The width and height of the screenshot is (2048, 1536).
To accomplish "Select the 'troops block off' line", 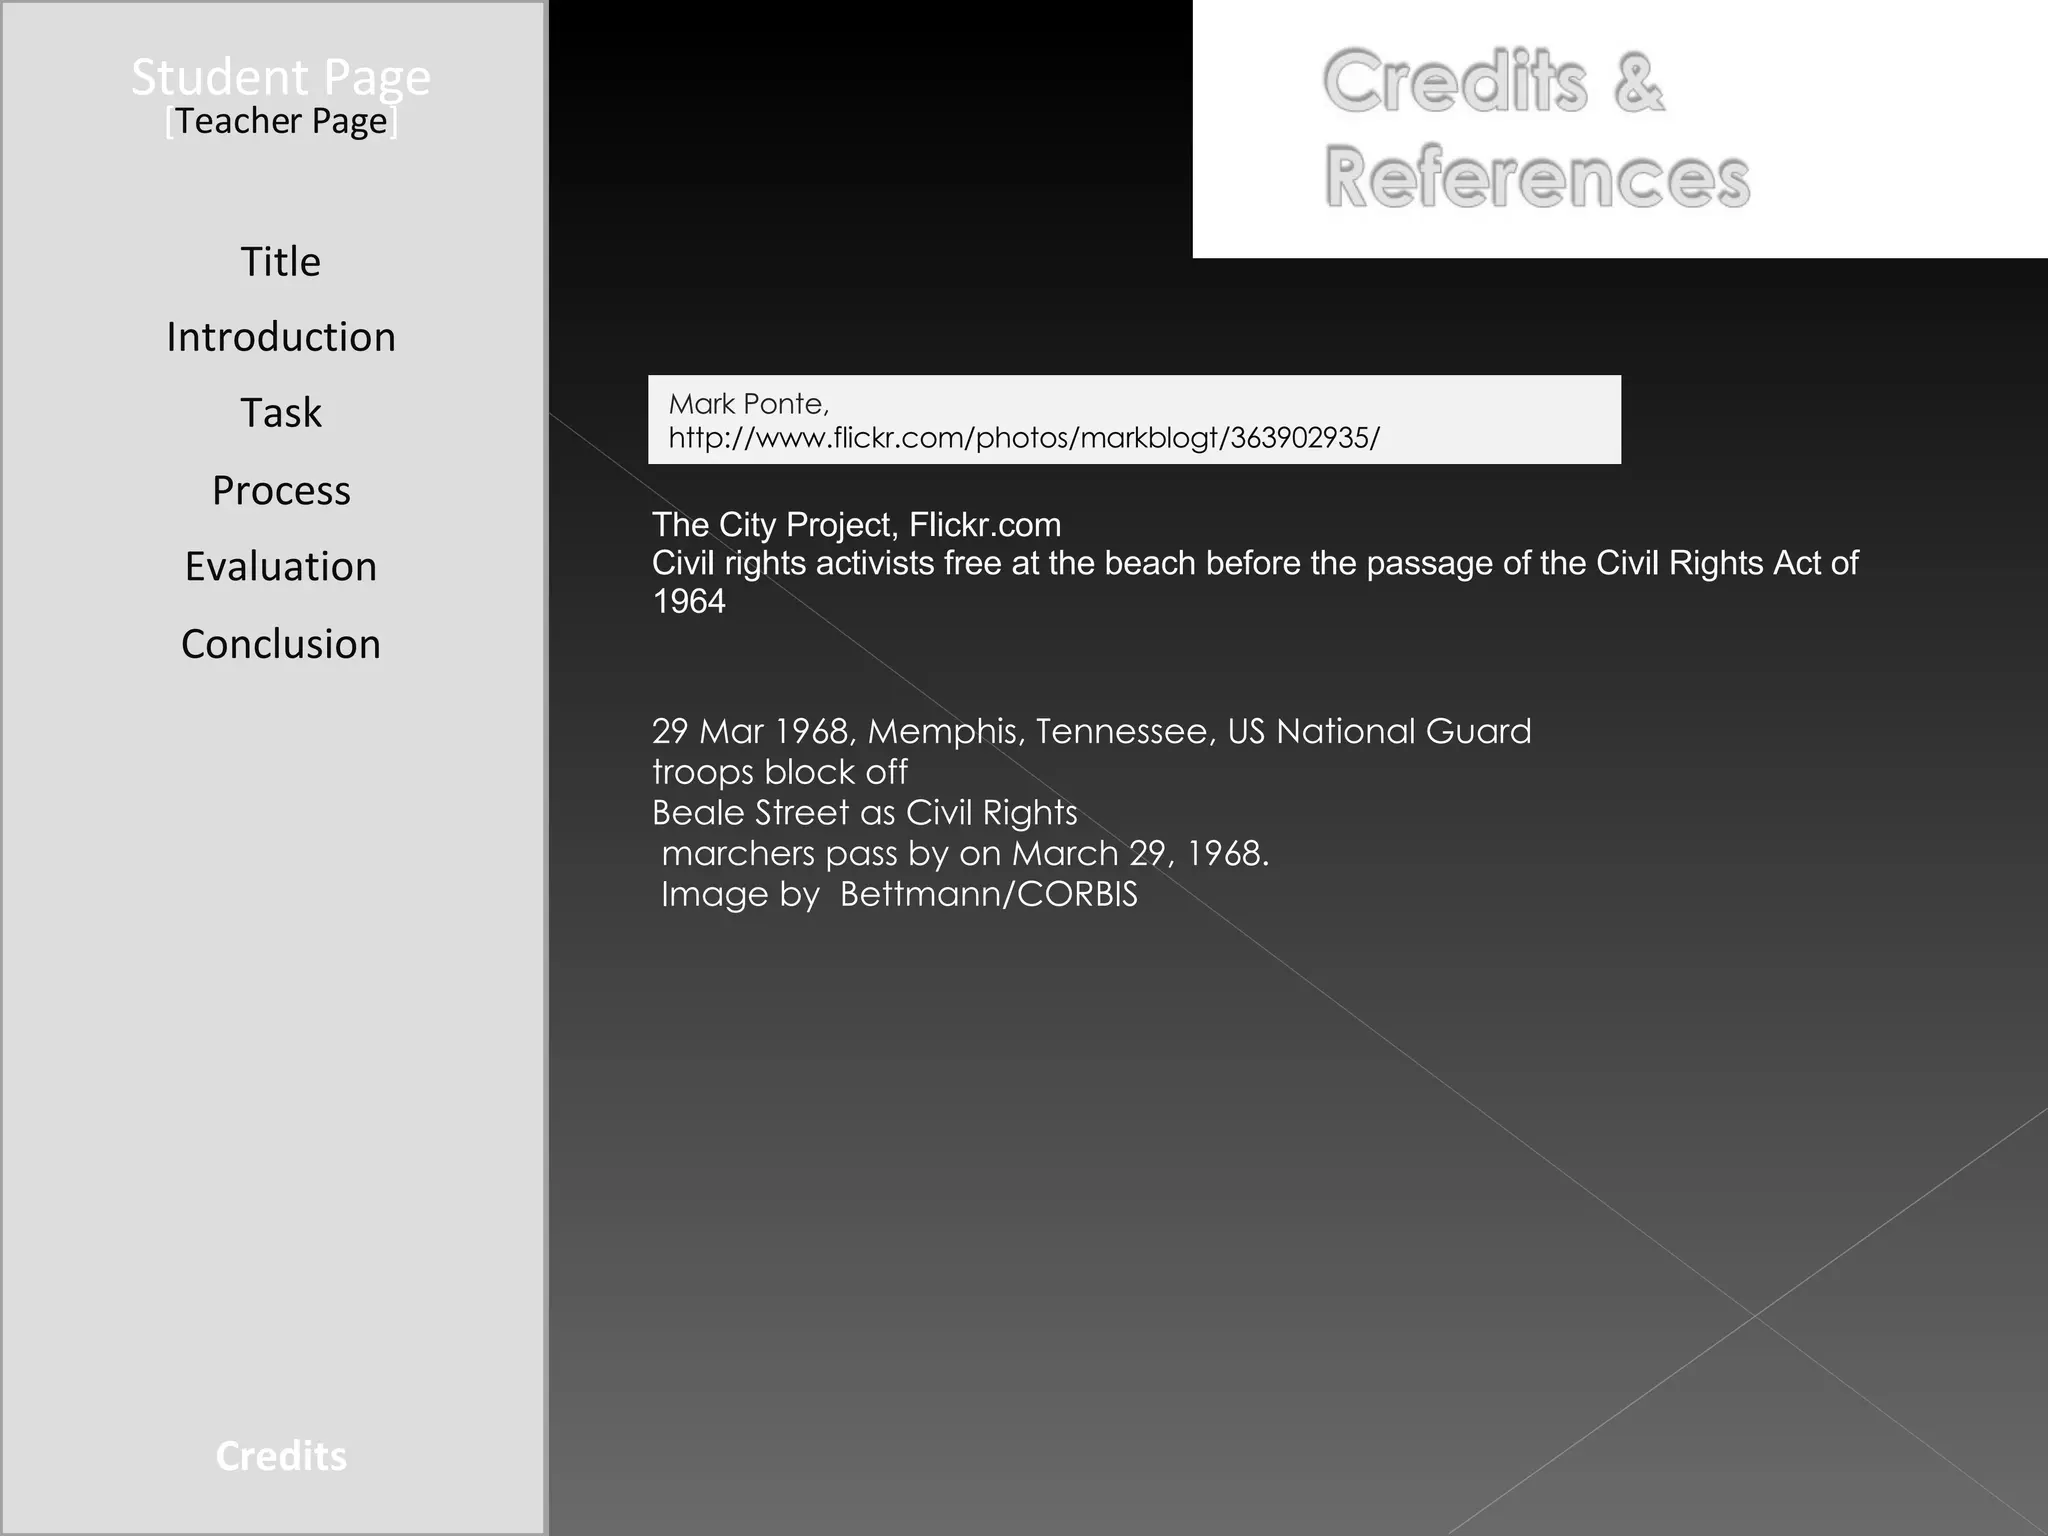I will click(779, 772).
